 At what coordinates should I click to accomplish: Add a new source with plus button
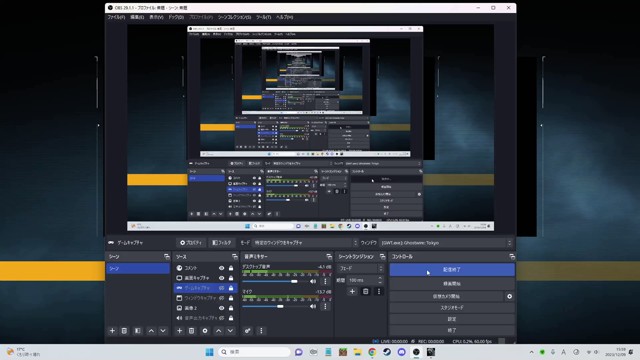tap(180, 331)
